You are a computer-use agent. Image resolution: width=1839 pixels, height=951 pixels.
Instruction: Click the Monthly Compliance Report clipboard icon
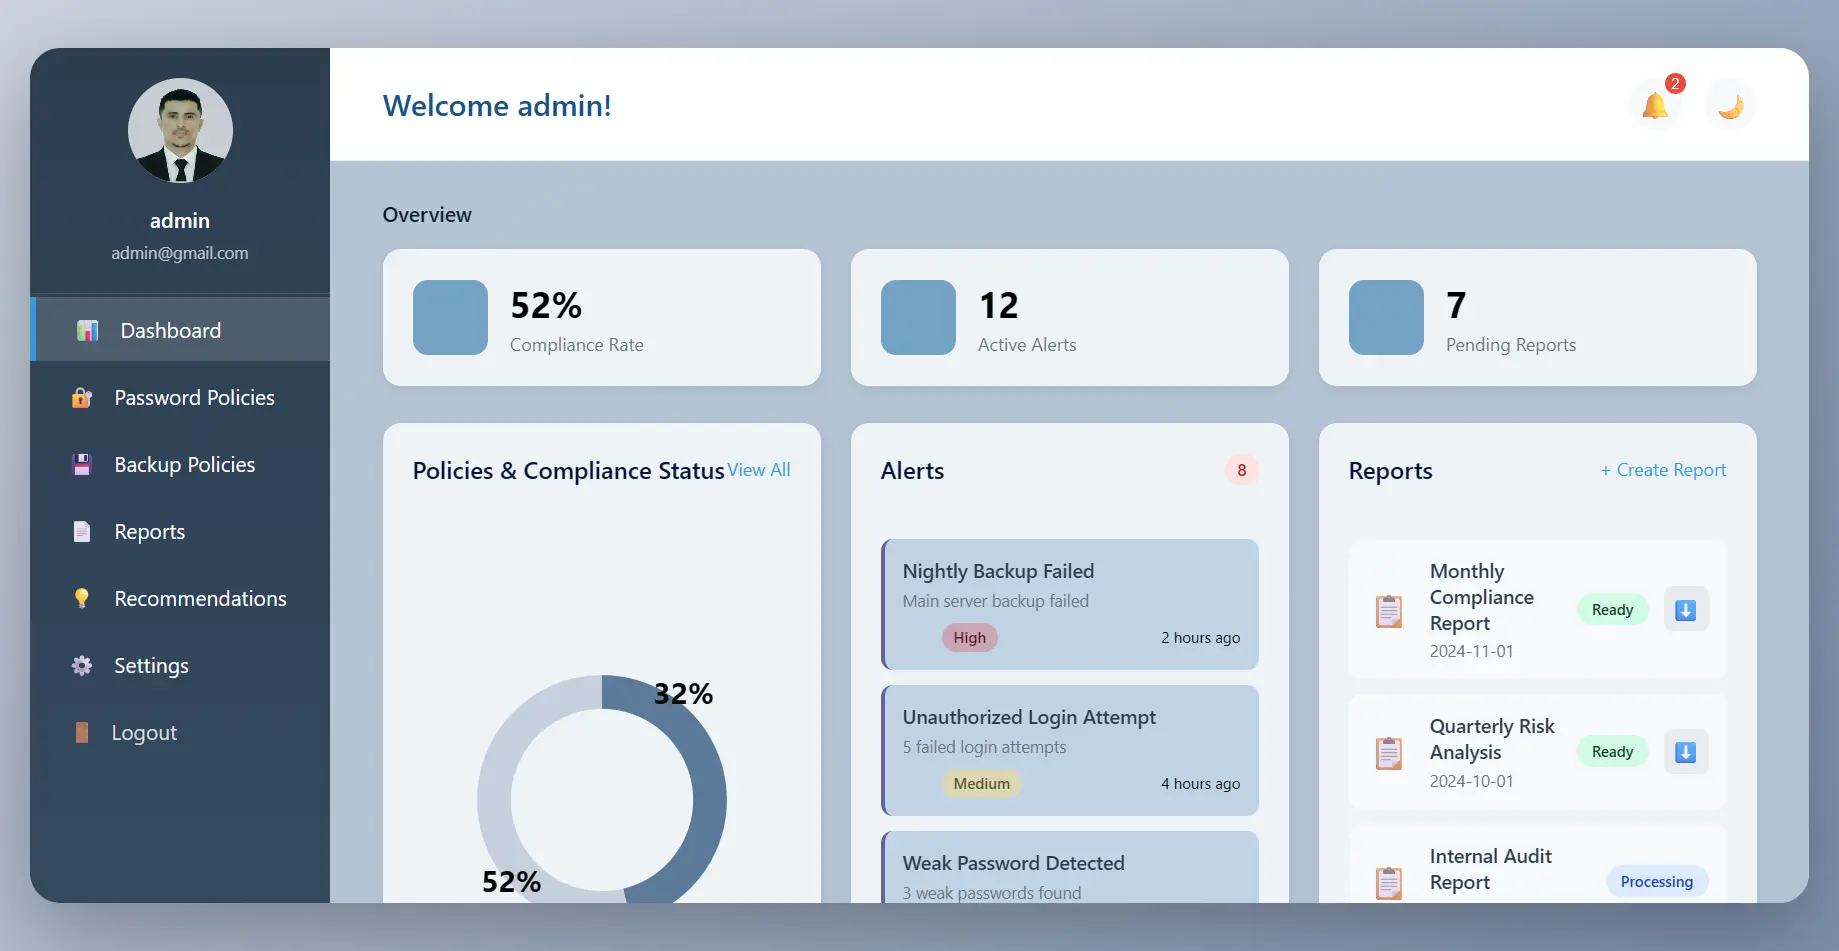1389,611
